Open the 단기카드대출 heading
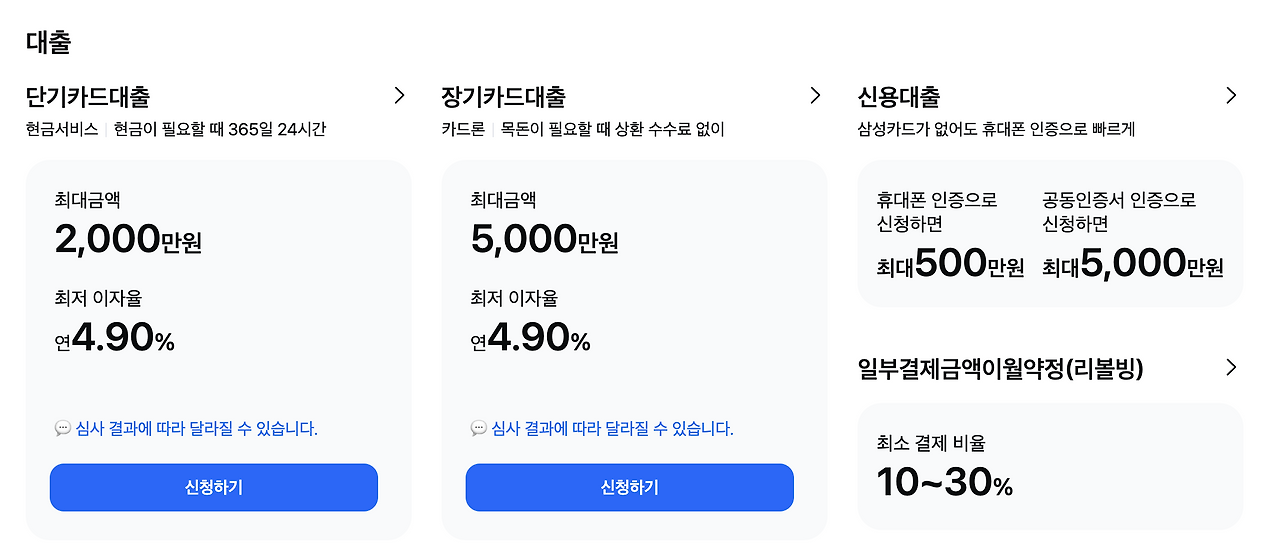 click(88, 97)
